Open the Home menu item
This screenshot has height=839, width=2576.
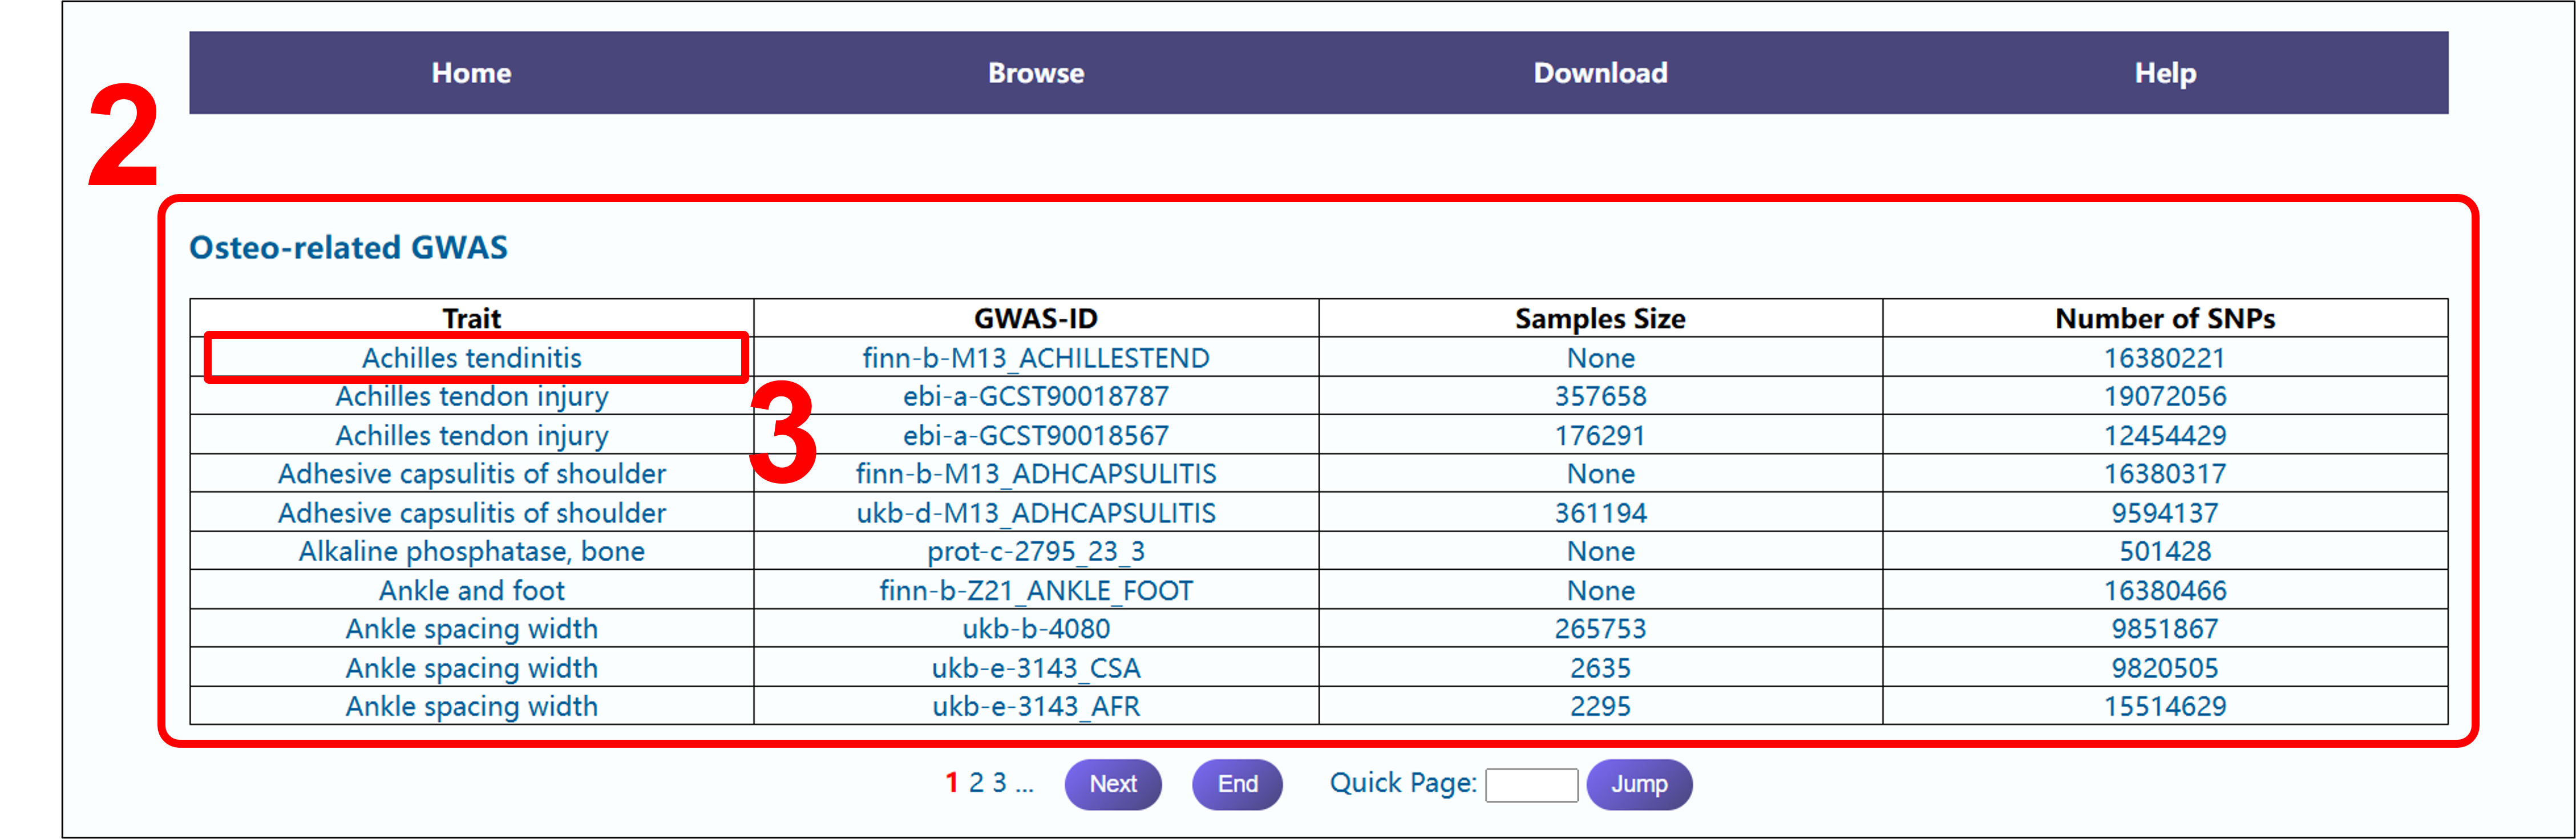(471, 73)
